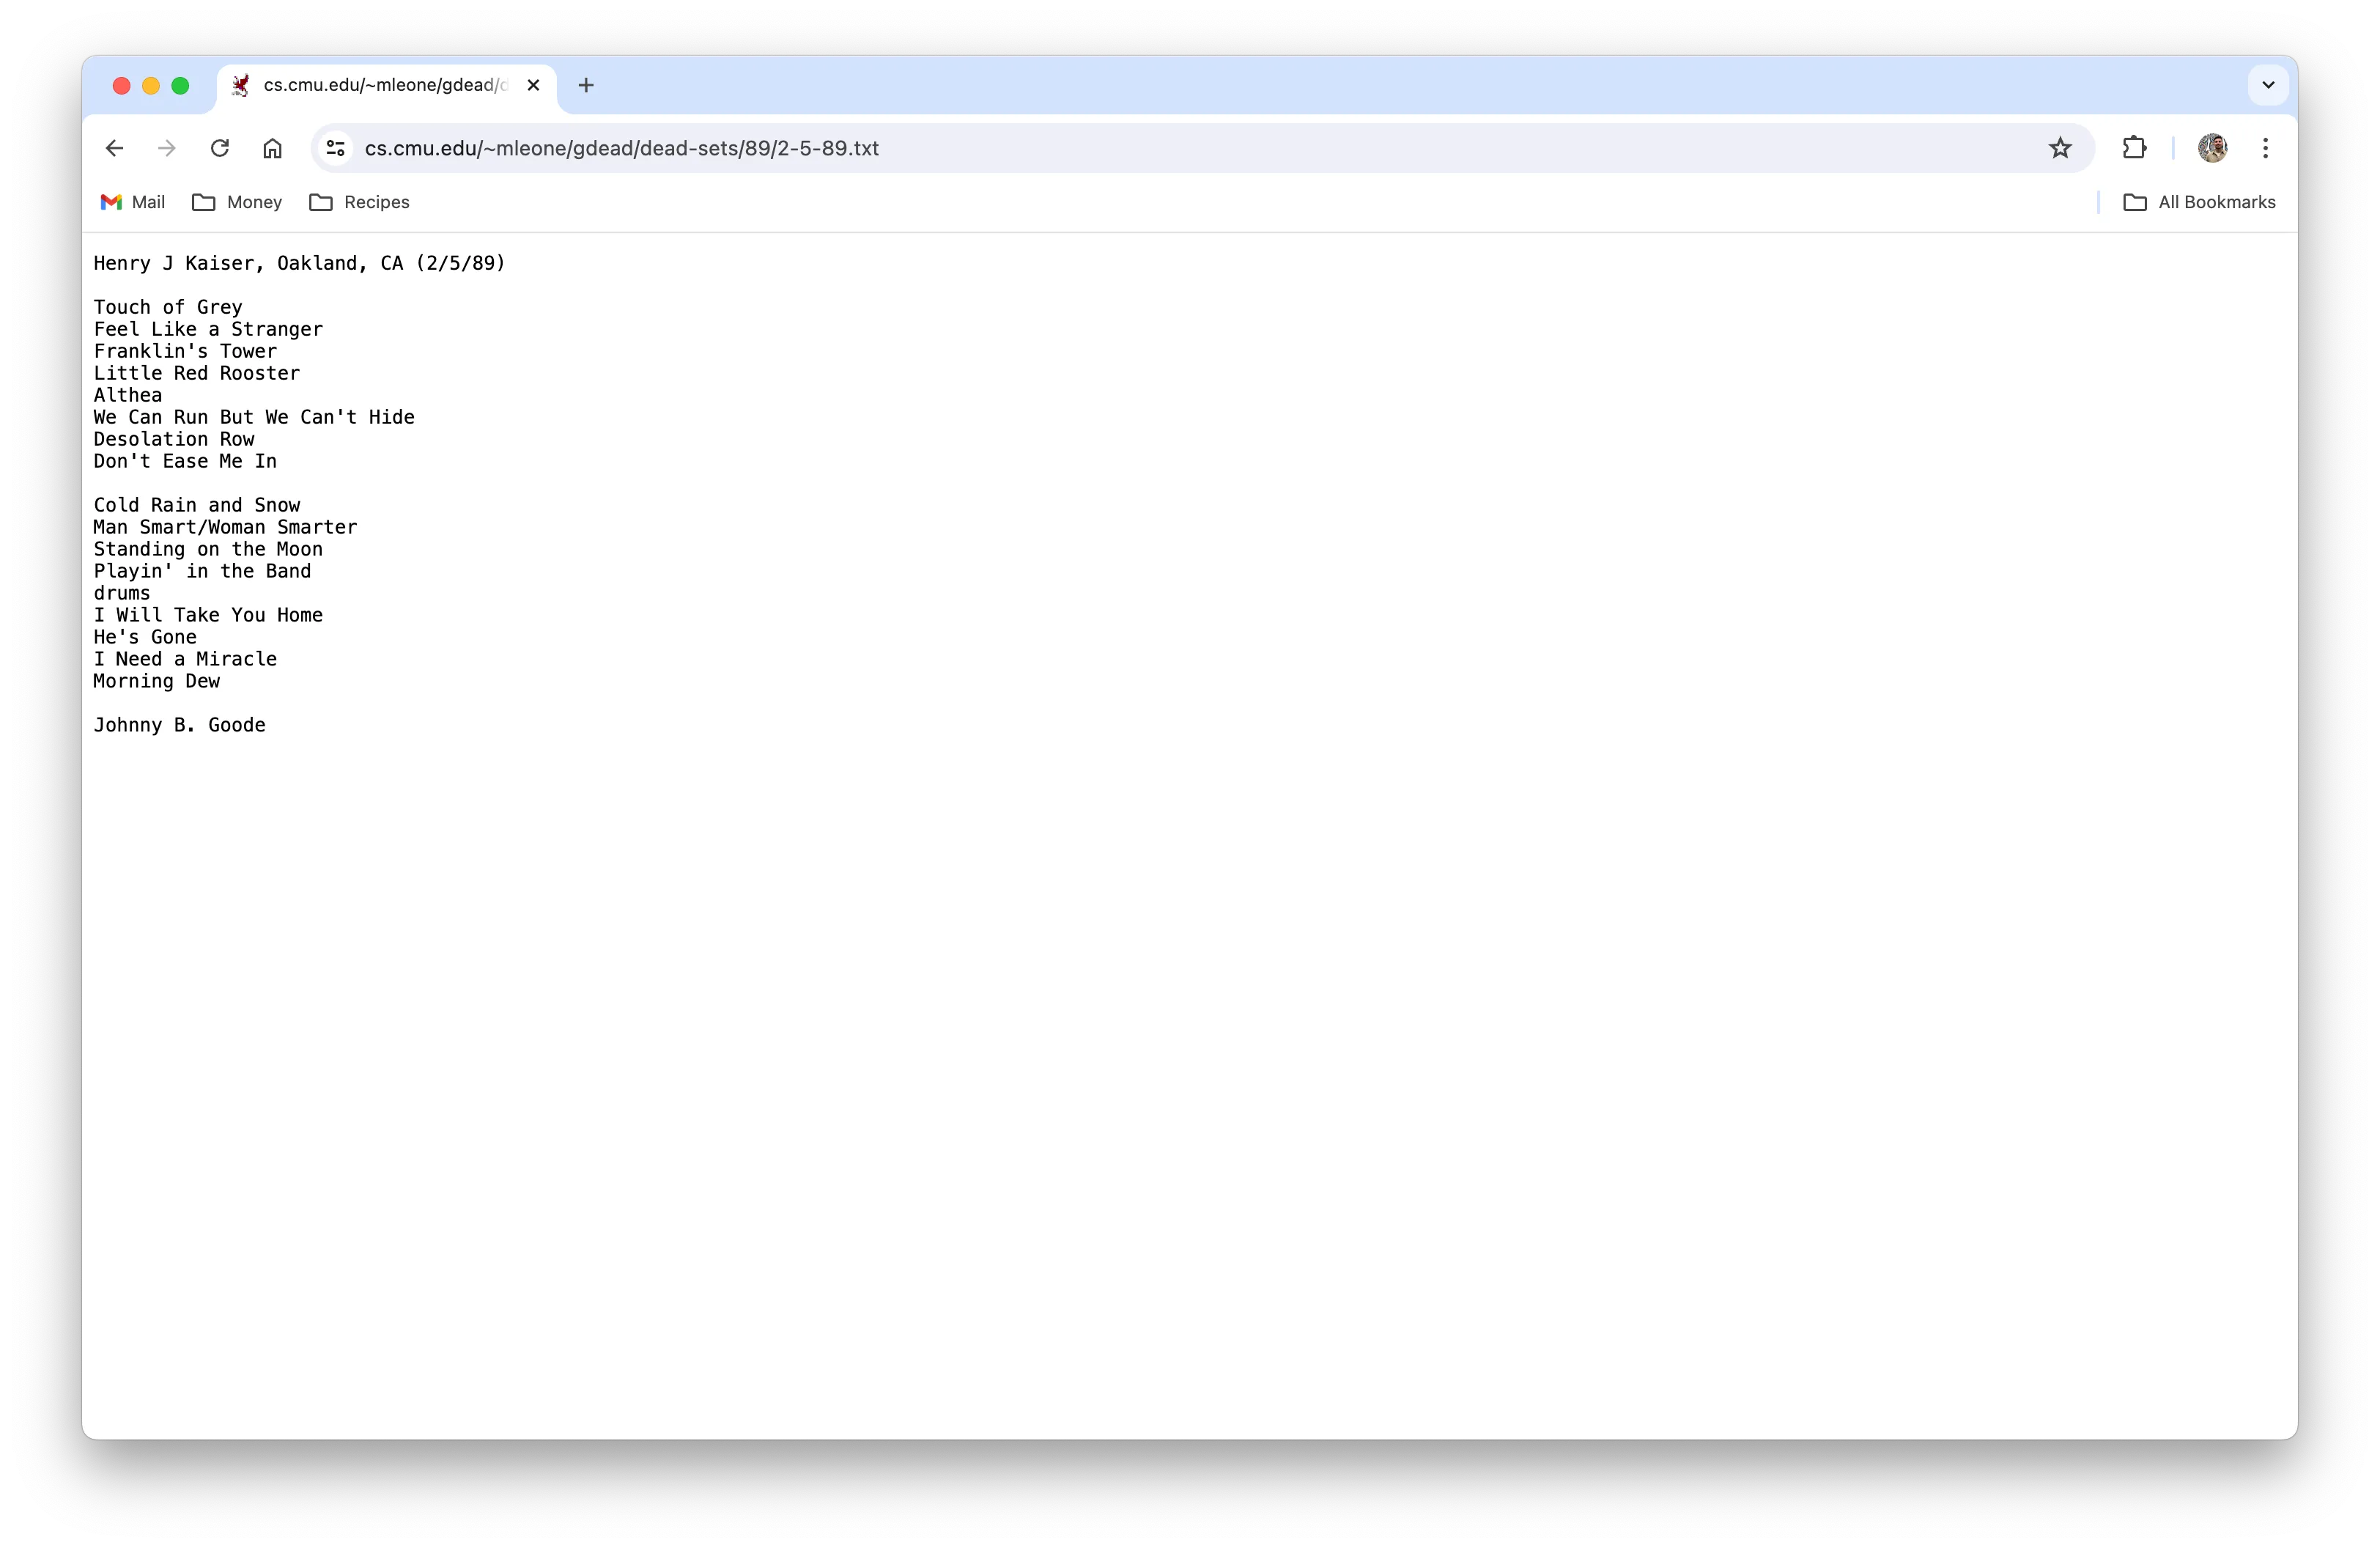Click the Chrome profile avatar icon

pyautogui.click(x=2211, y=147)
